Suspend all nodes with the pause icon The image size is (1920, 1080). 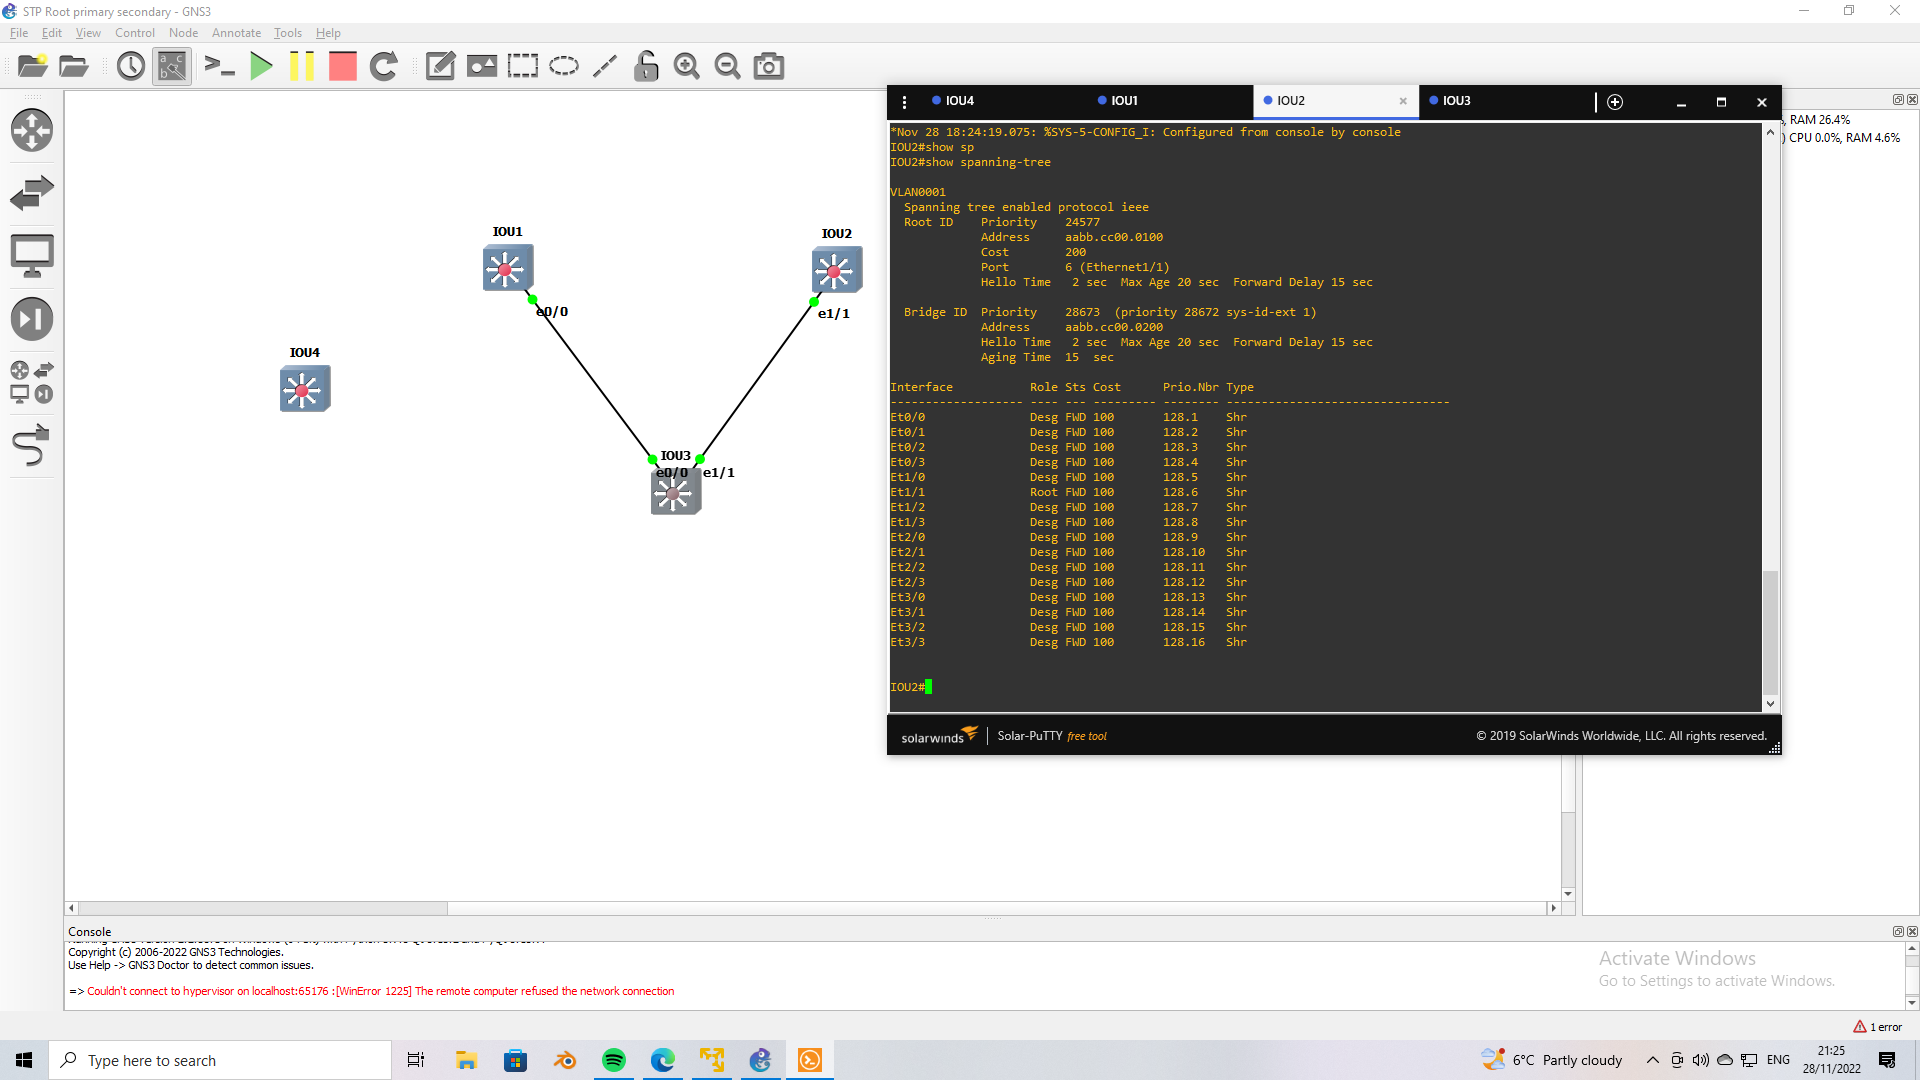pos(302,66)
